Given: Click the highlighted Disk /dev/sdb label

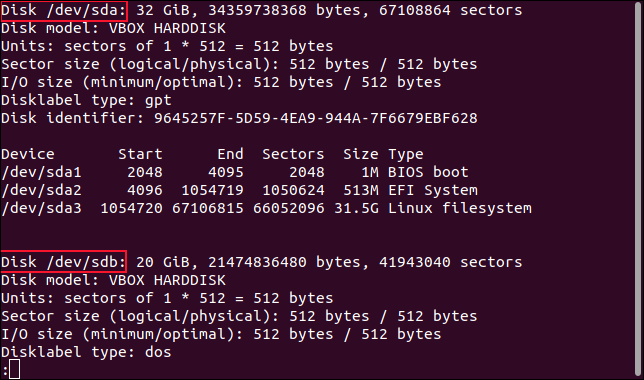Looking at the screenshot, I should coord(64,262).
